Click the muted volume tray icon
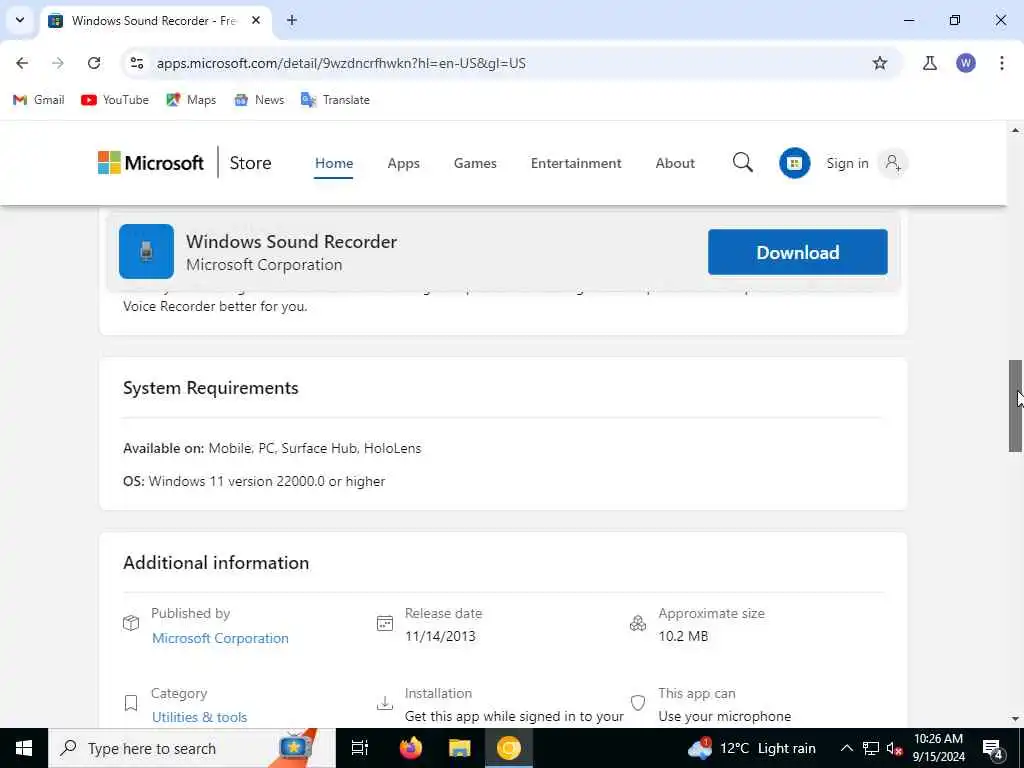1024x768 pixels. point(894,748)
